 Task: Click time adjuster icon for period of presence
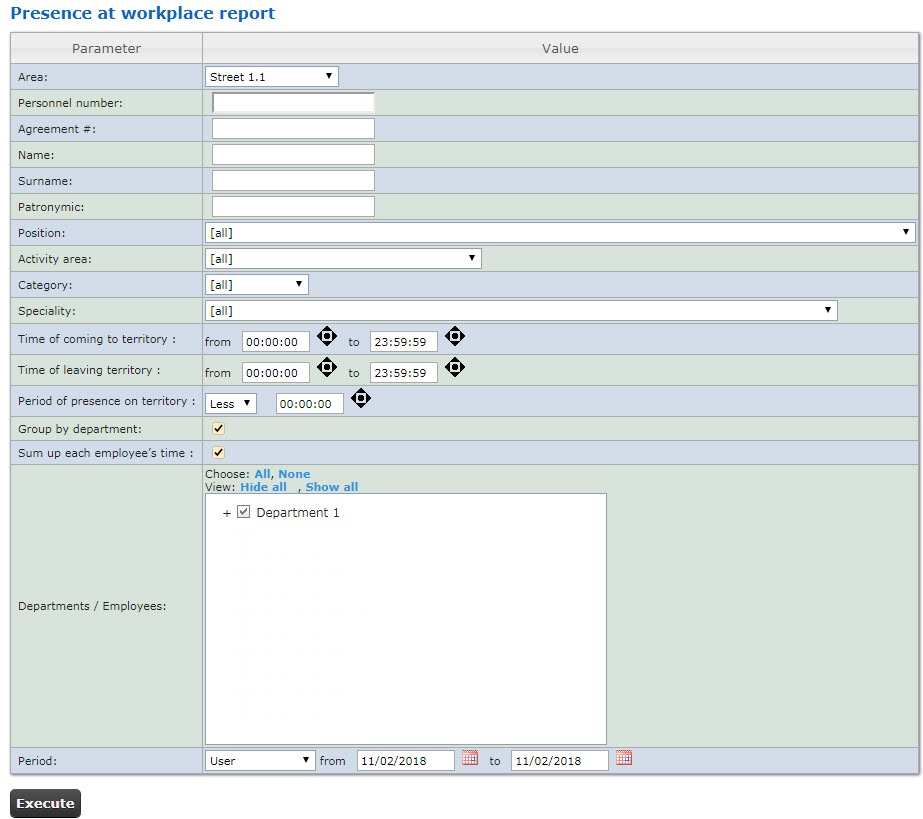[x=361, y=399]
